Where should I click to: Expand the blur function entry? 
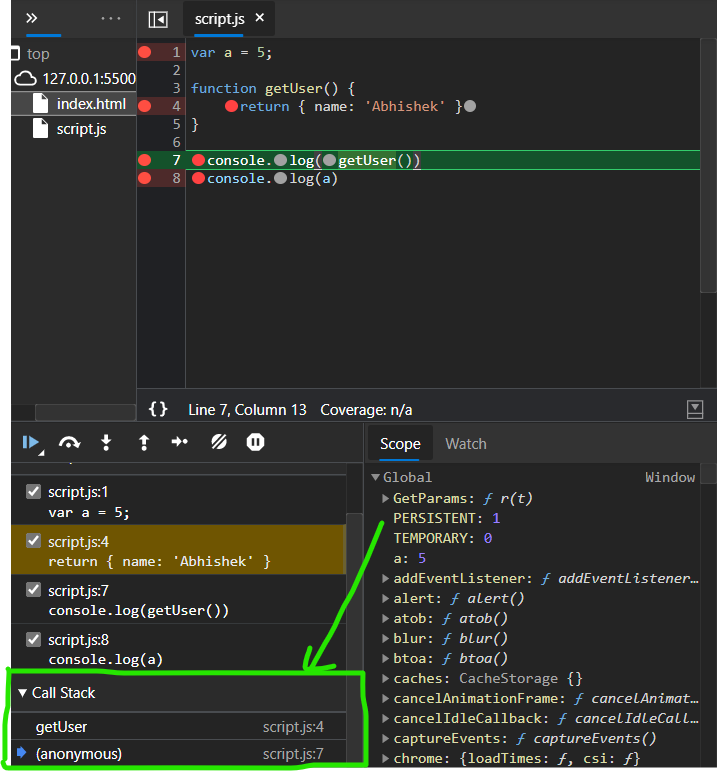click(386, 639)
